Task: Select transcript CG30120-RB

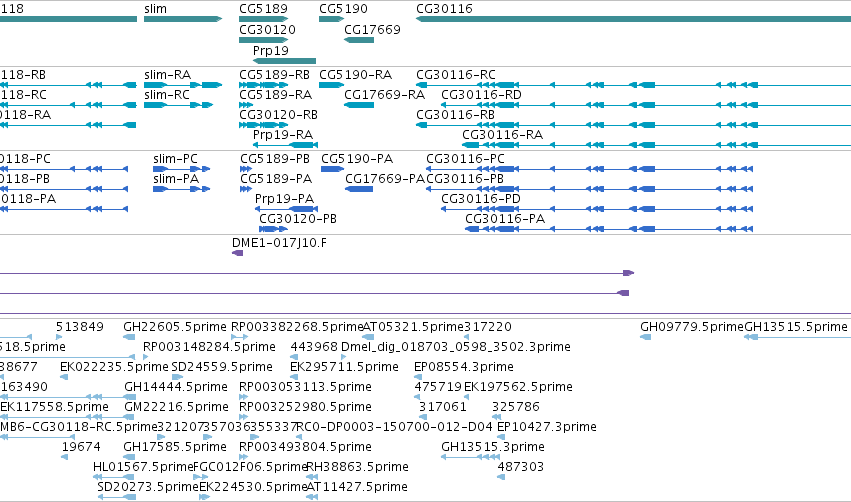Action: coord(278,115)
